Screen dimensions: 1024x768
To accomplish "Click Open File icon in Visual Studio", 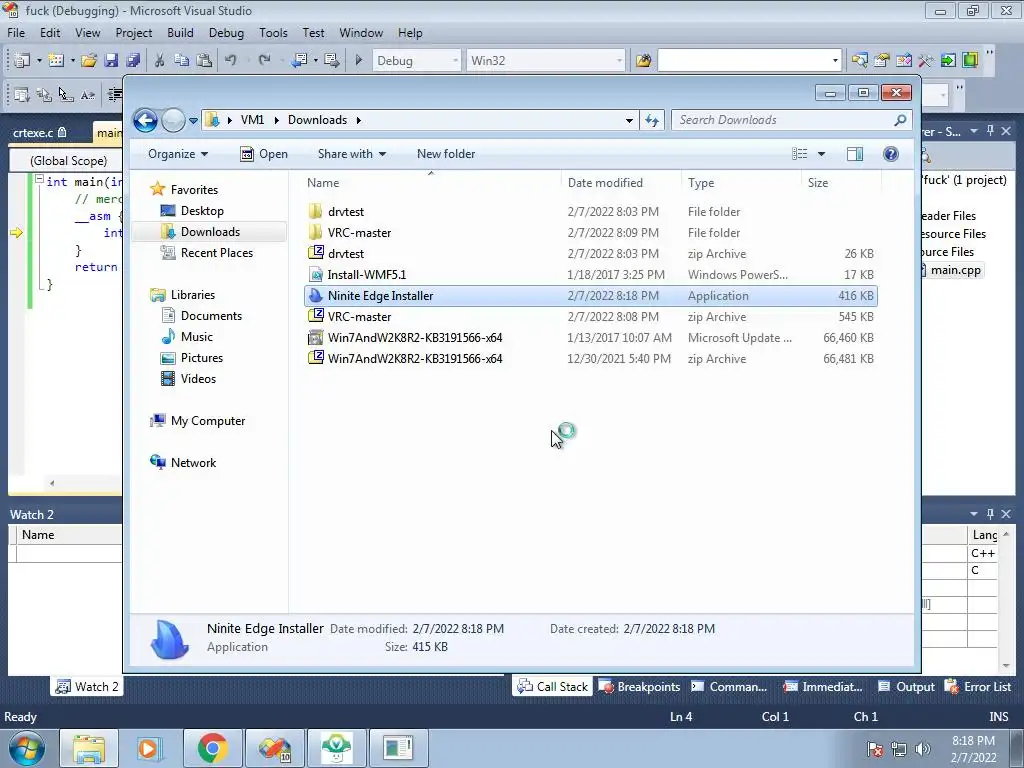I will click(x=89, y=61).
